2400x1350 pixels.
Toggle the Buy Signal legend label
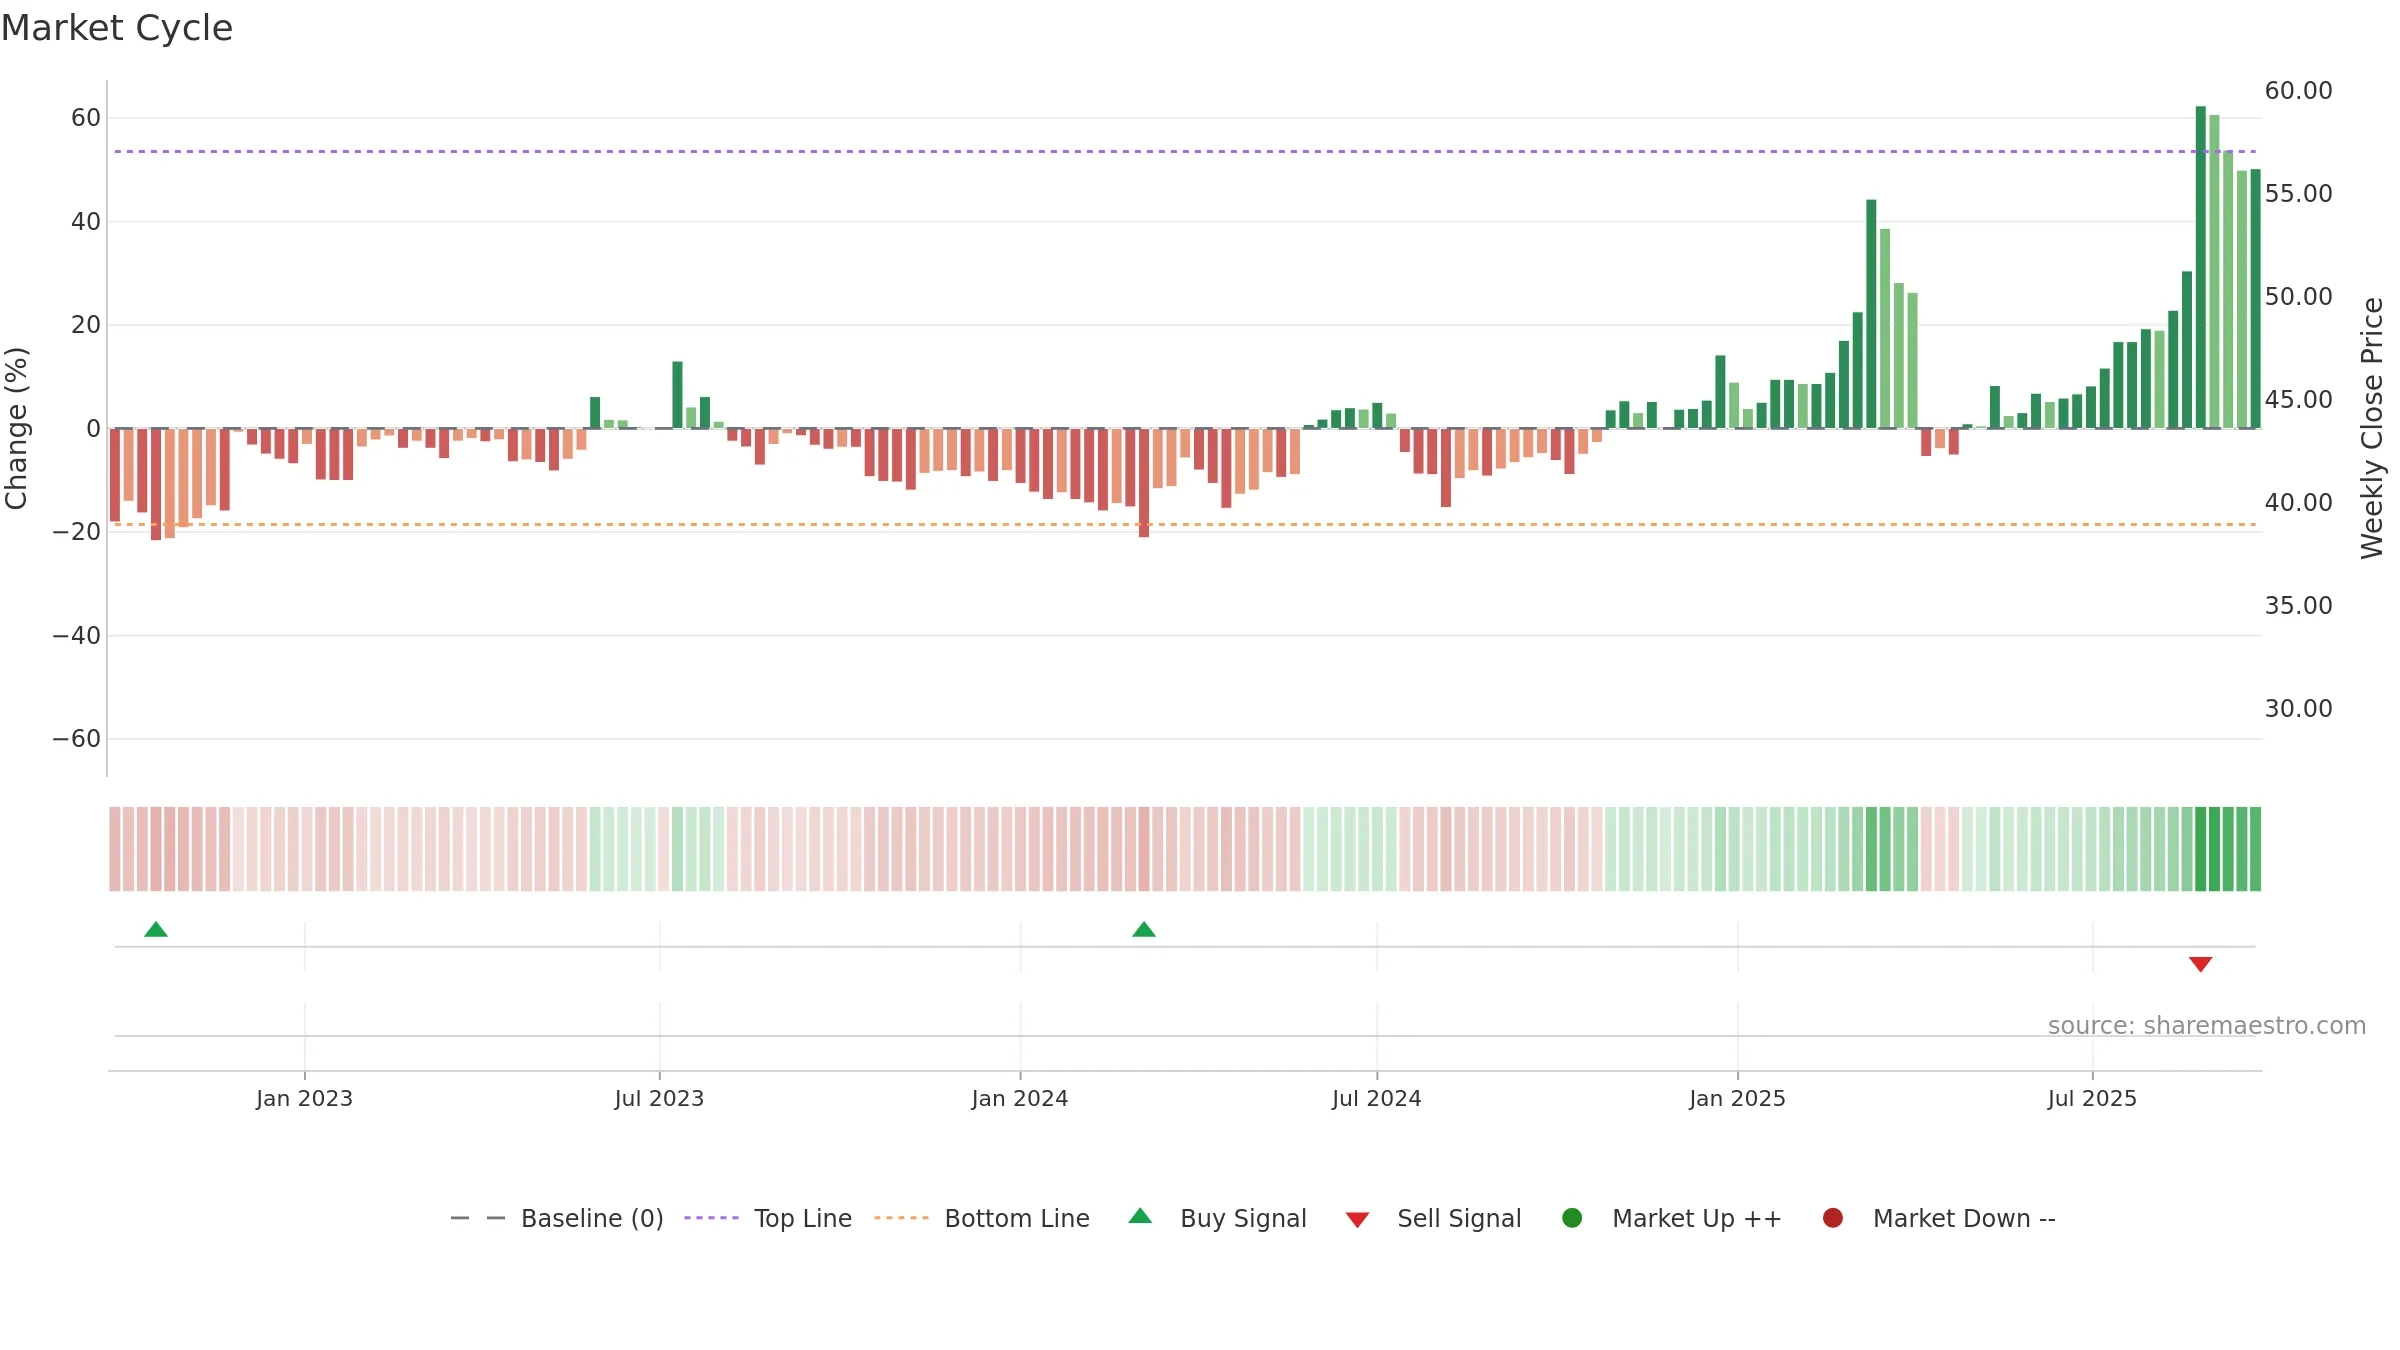click(1243, 1219)
